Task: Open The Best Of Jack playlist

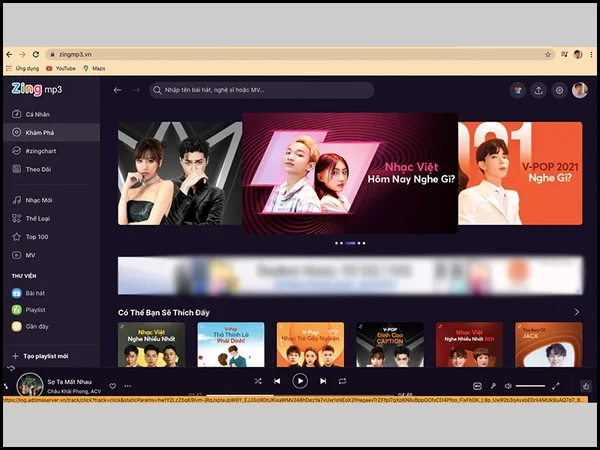Action: click(549, 345)
